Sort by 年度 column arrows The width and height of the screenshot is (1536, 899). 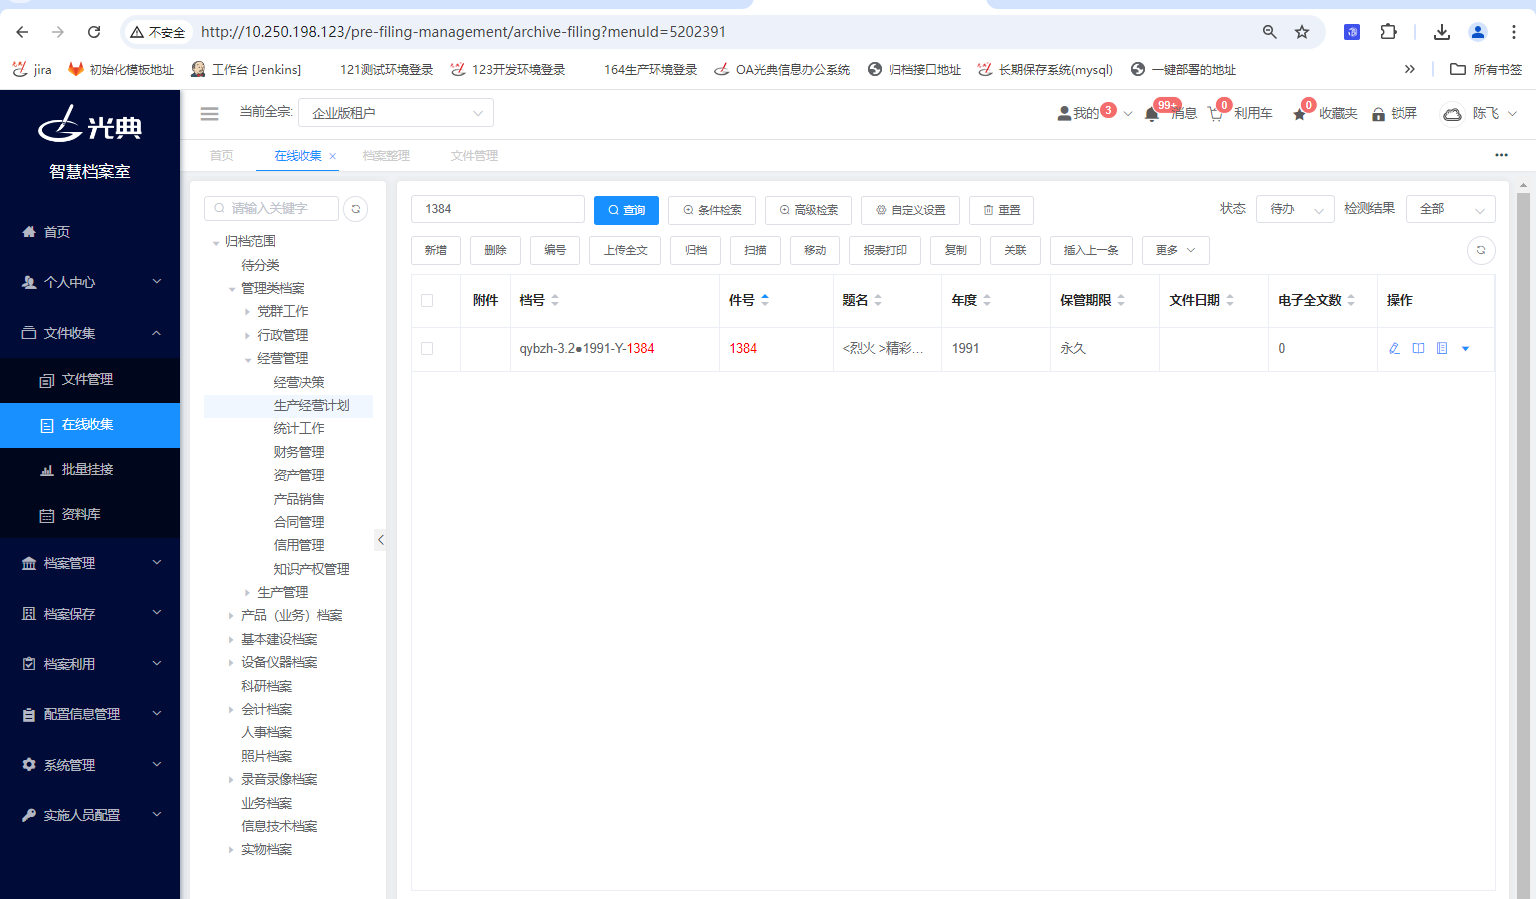[987, 300]
